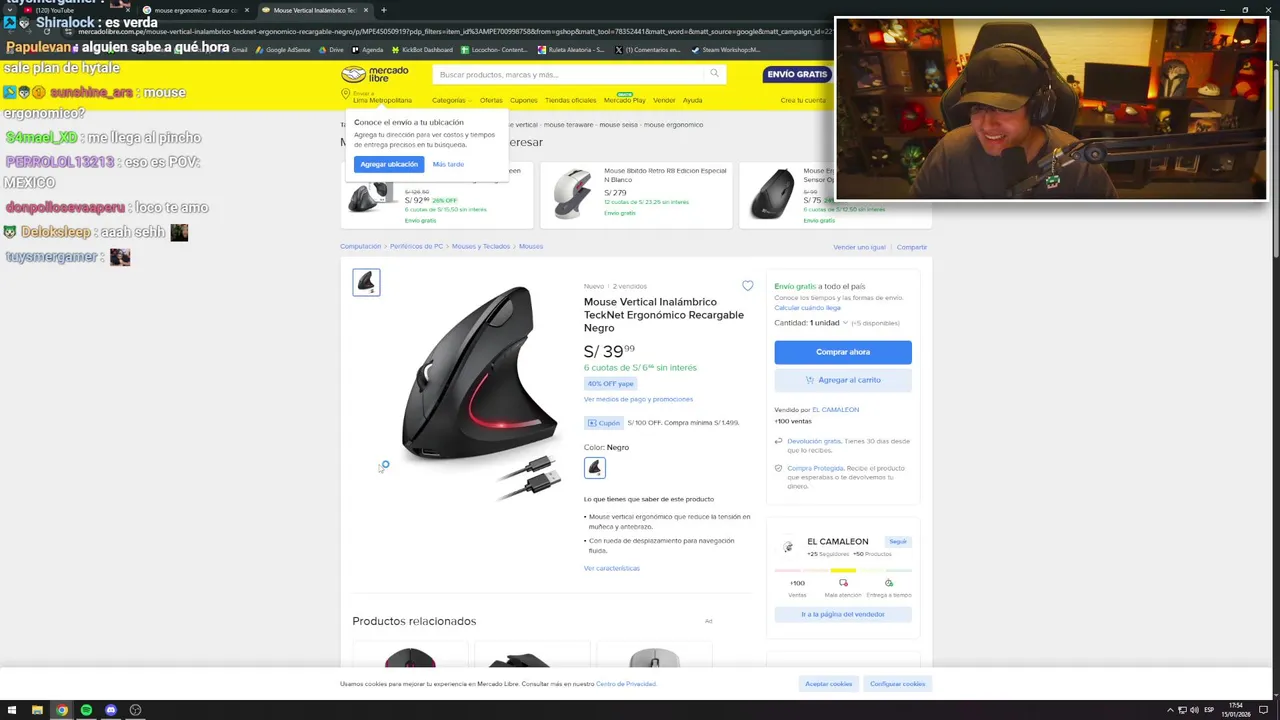1280x720 pixels.
Task: Click the search magnifier icon
Action: [x=714, y=73]
